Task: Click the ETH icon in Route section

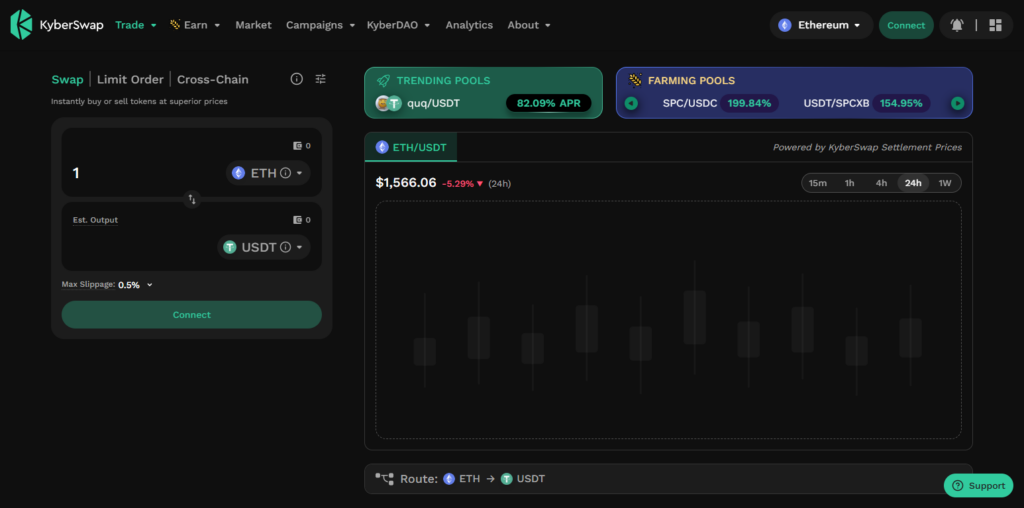Action: pos(449,479)
